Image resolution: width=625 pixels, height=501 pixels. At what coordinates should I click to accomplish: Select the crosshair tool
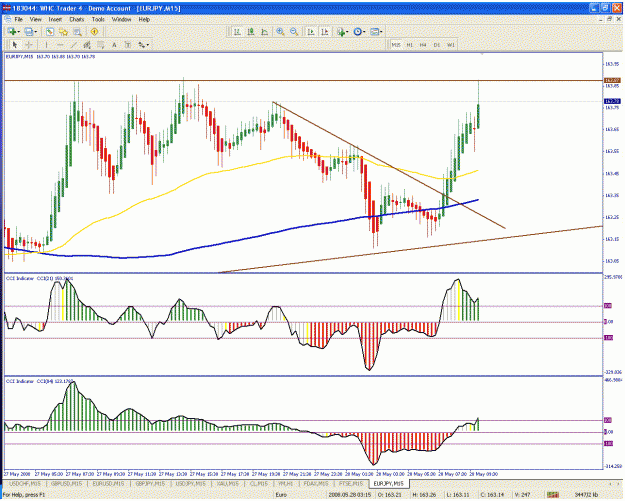(29, 45)
